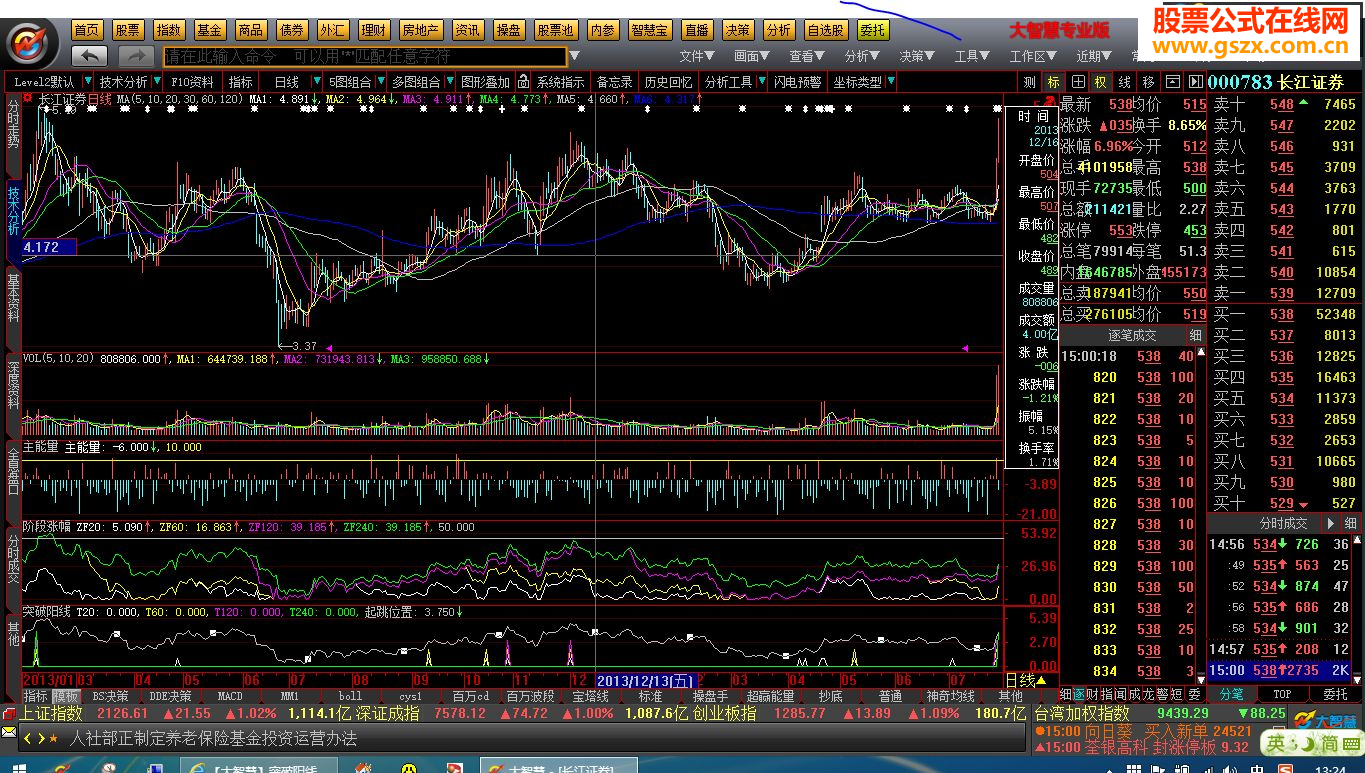Click the back arrow navigation button

tap(91, 56)
